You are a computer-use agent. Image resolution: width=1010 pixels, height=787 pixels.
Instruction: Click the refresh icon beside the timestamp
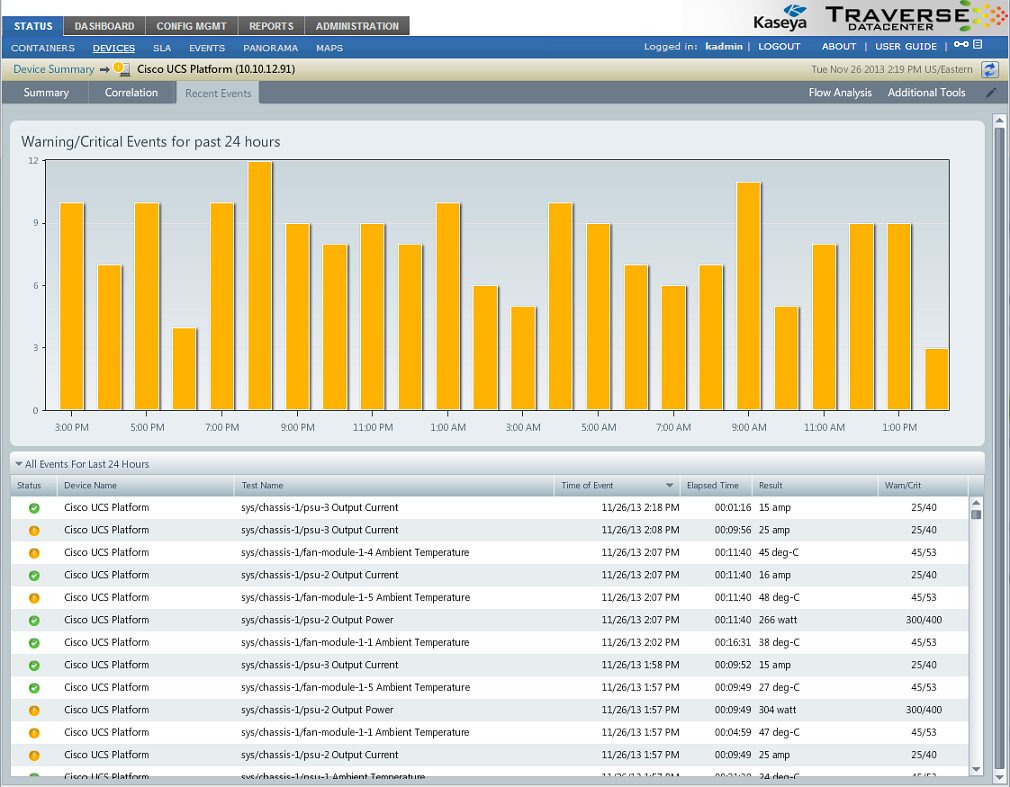pos(990,69)
